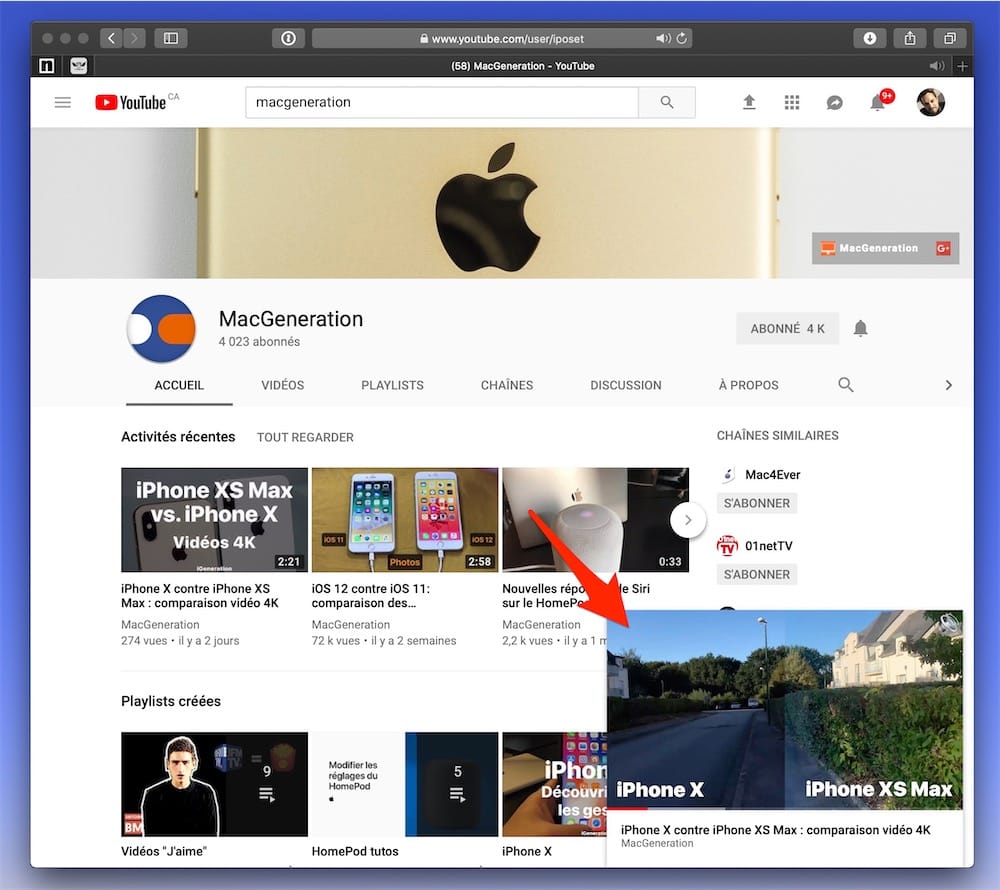Click the mini player video
1000x890 pixels.
[785, 709]
